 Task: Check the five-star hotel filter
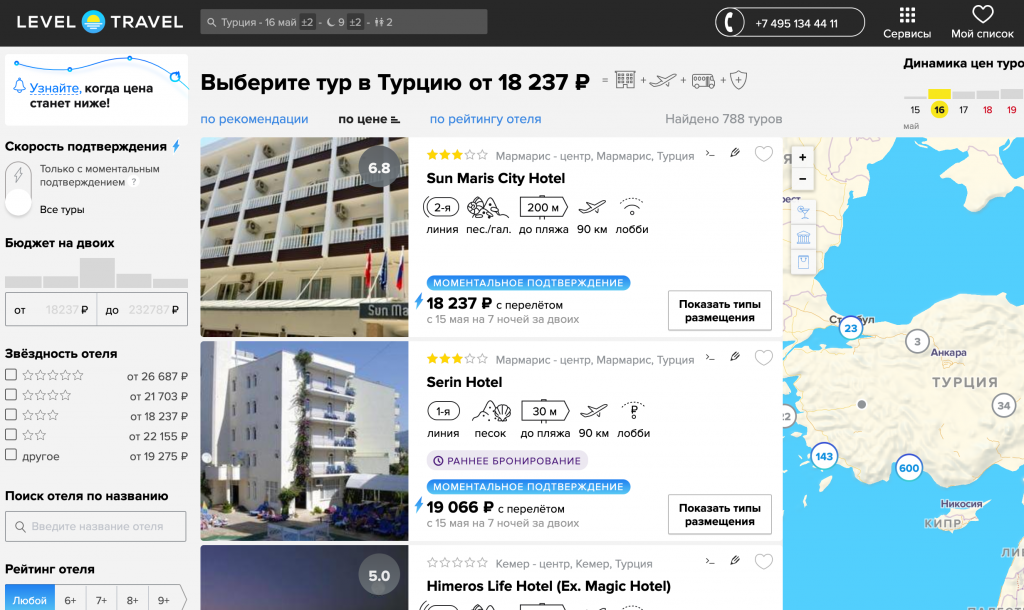(x=10, y=376)
